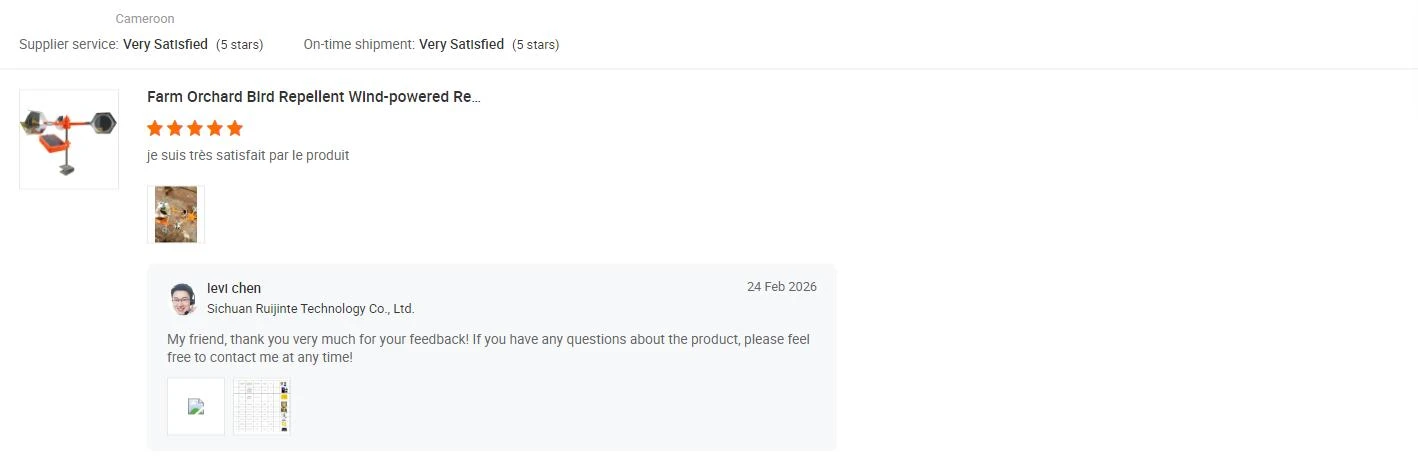This screenshot has height=468, width=1418.
Task: Click levi chen's profile avatar
Action: (x=183, y=298)
